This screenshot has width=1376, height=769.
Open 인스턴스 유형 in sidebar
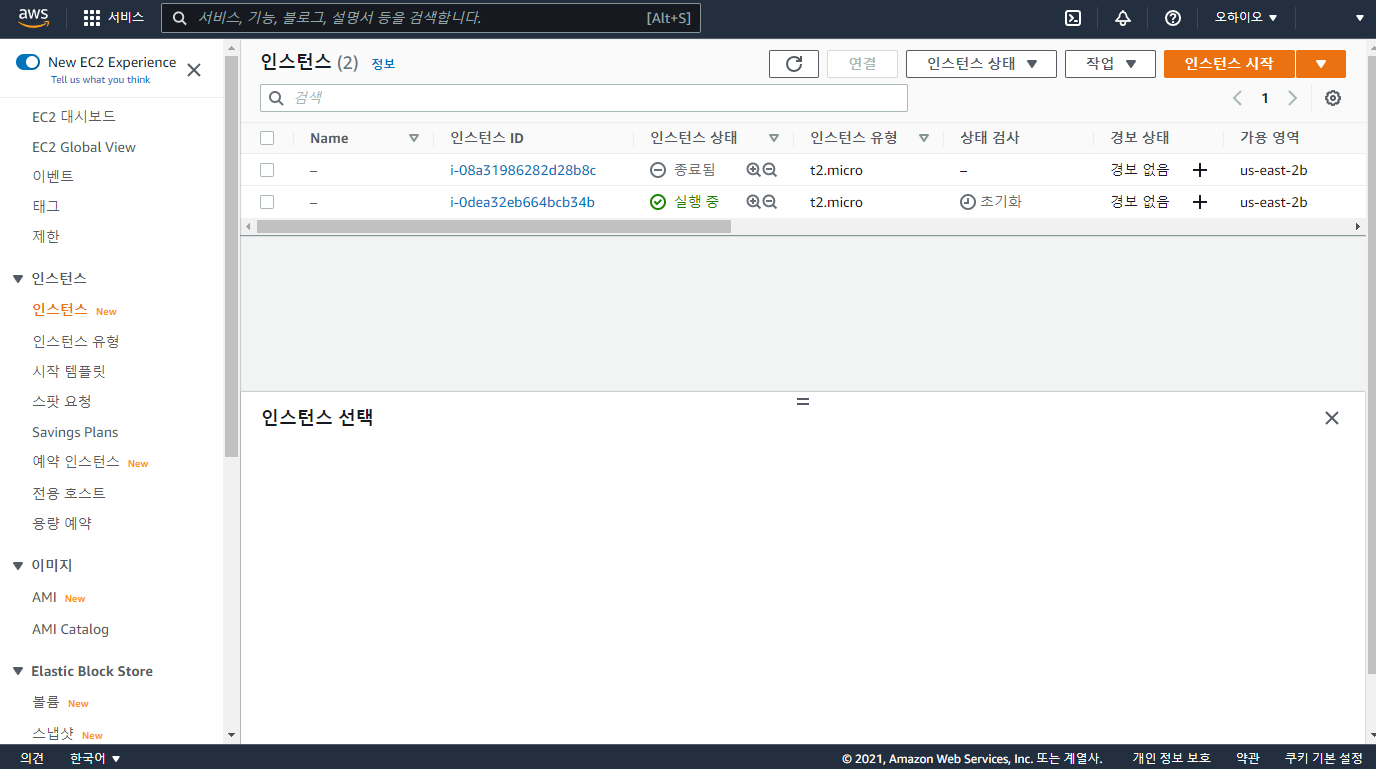pyautogui.click(x=76, y=341)
